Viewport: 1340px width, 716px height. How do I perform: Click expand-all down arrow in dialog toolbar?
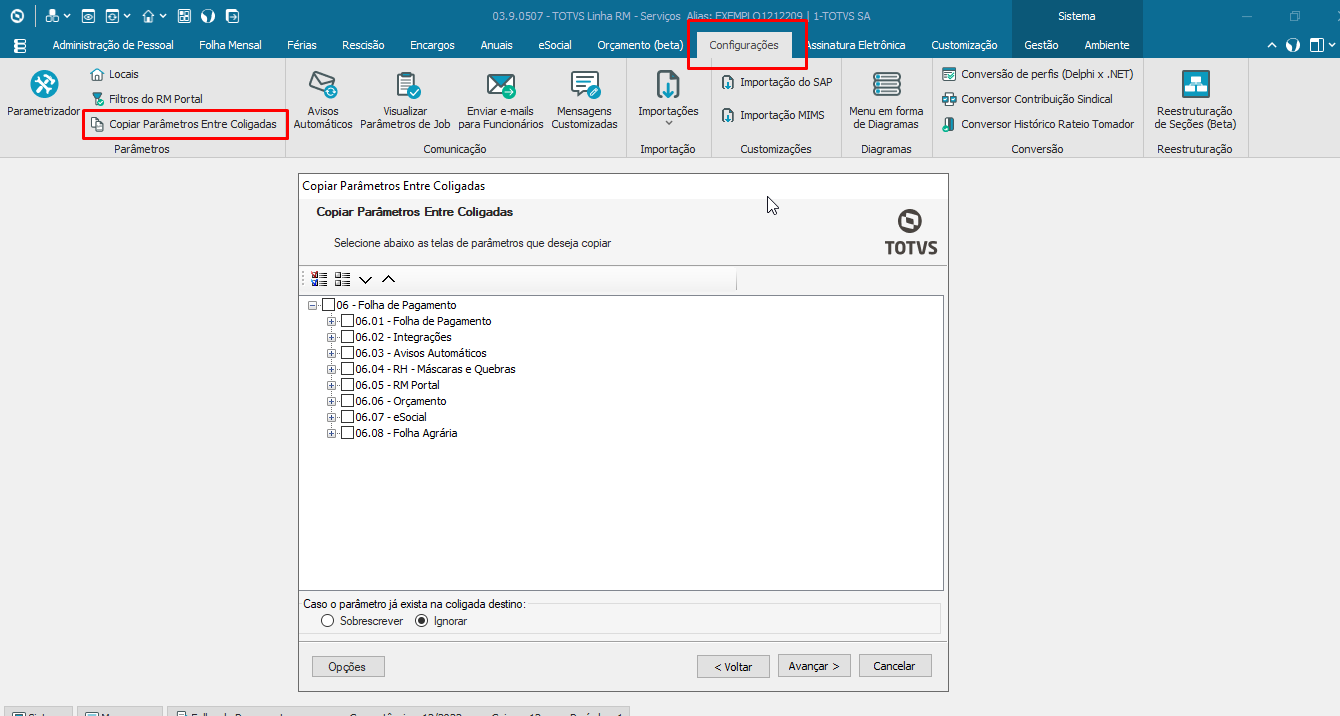coord(365,279)
